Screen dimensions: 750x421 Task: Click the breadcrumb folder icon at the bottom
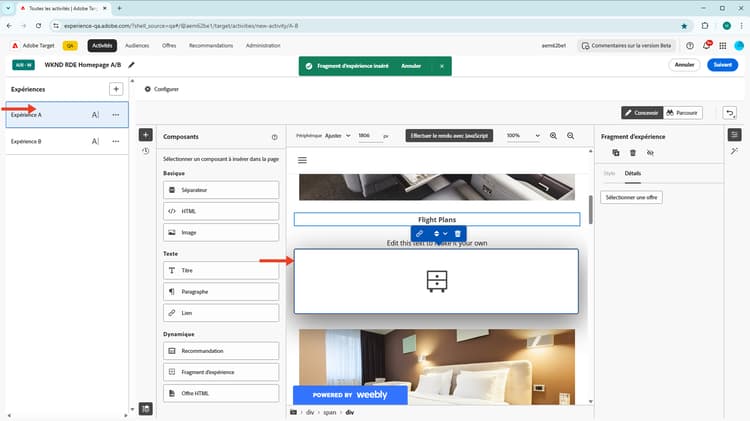click(294, 412)
